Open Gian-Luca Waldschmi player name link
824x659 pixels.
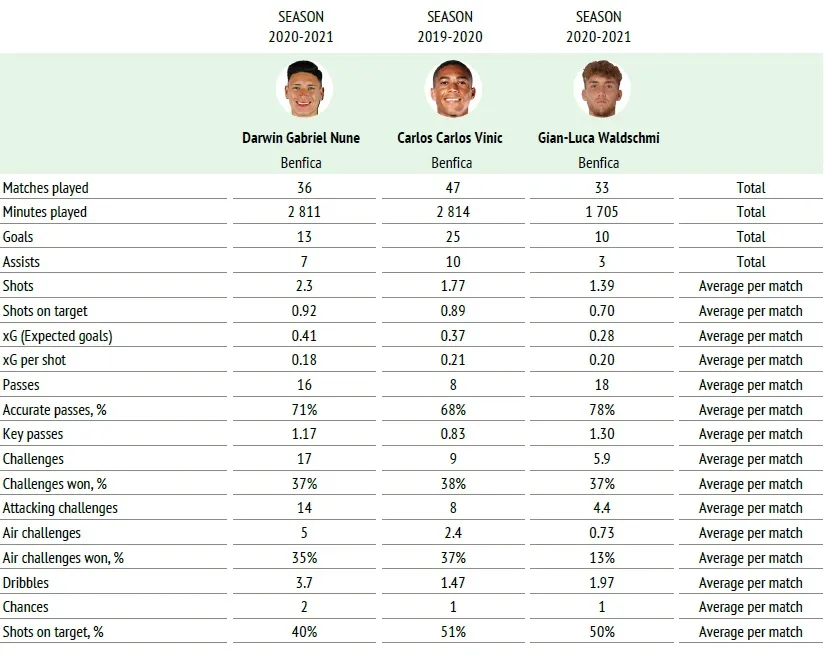[x=599, y=138]
